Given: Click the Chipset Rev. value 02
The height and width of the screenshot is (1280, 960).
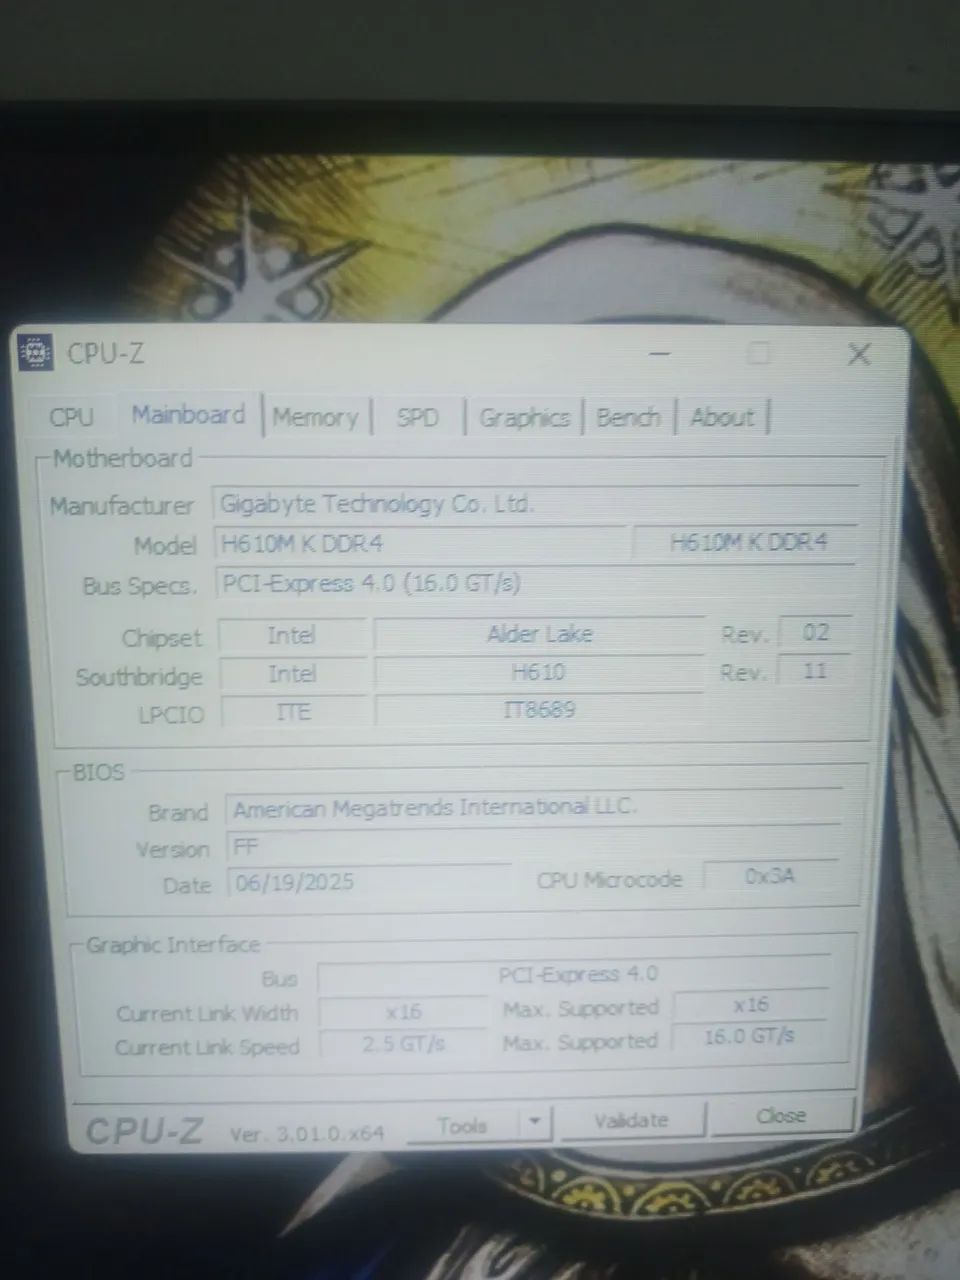Looking at the screenshot, I should pyautogui.click(x=815, y=632).
